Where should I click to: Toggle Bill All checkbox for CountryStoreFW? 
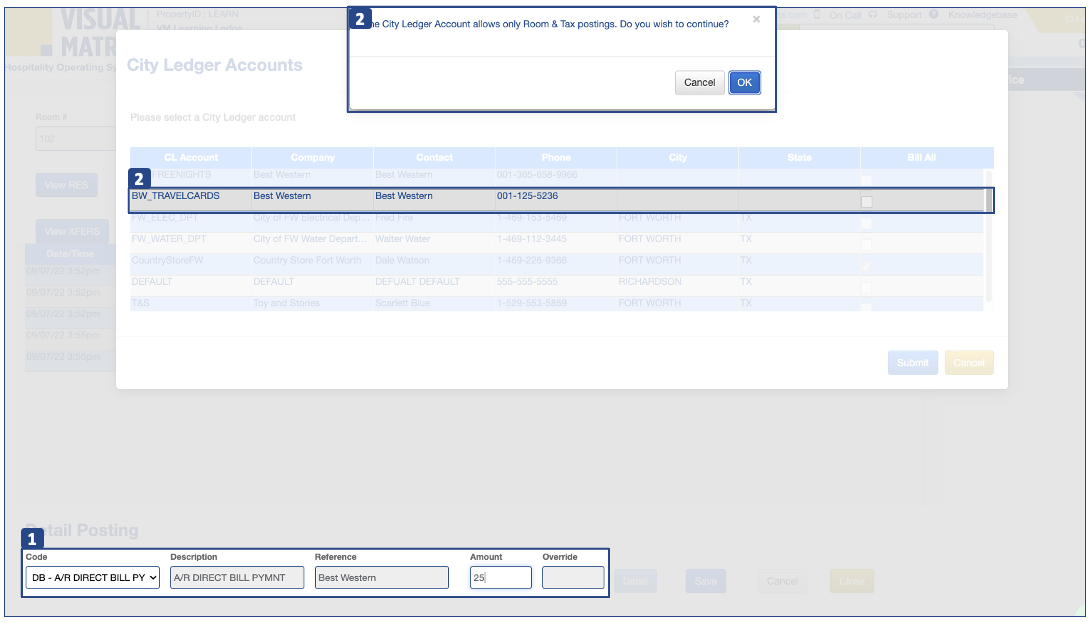click(867, 266)
